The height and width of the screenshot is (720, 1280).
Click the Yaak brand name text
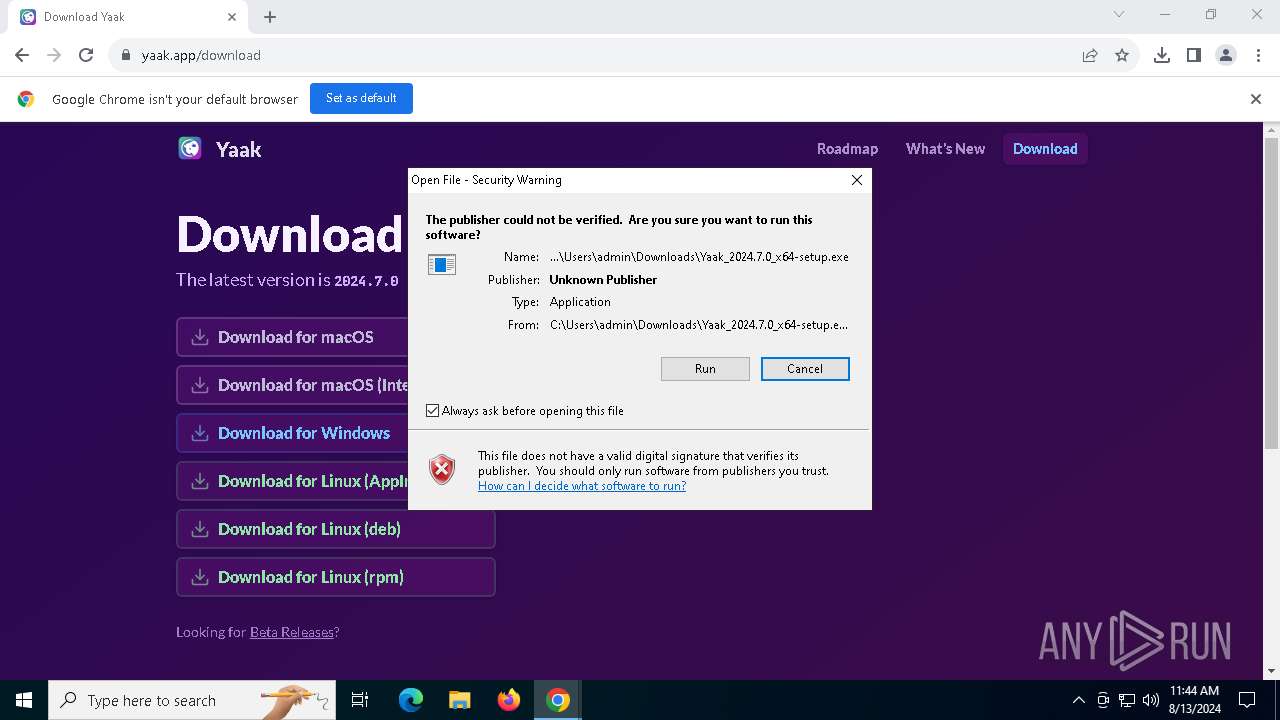coord(239,149)
